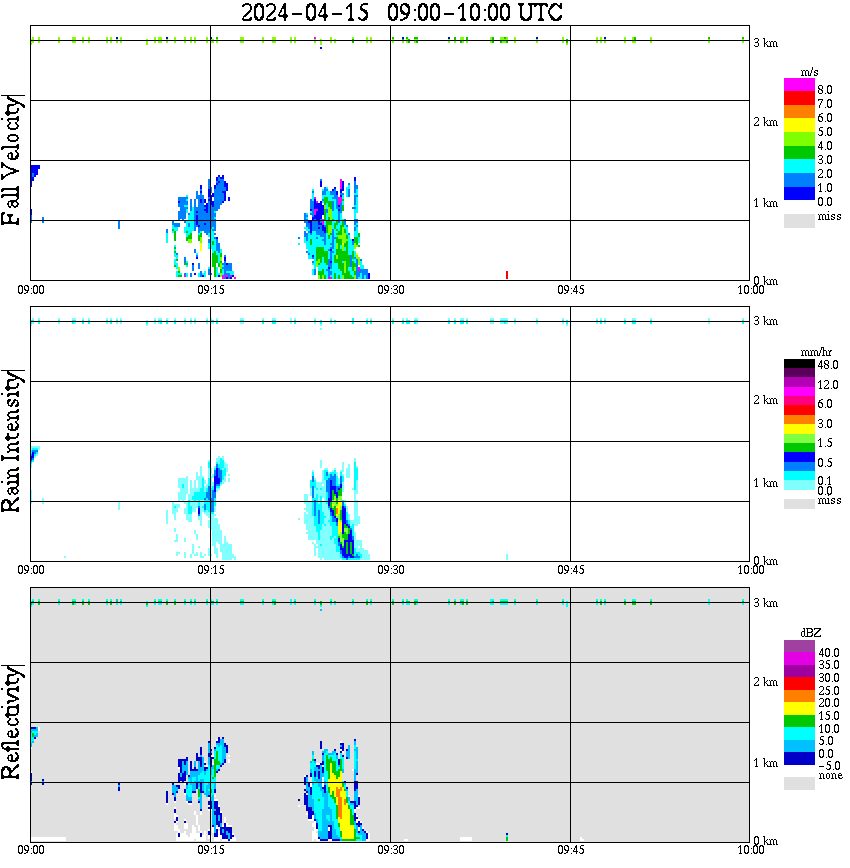
Task: Click the 'dBZ' unit label
Action: 811,633
